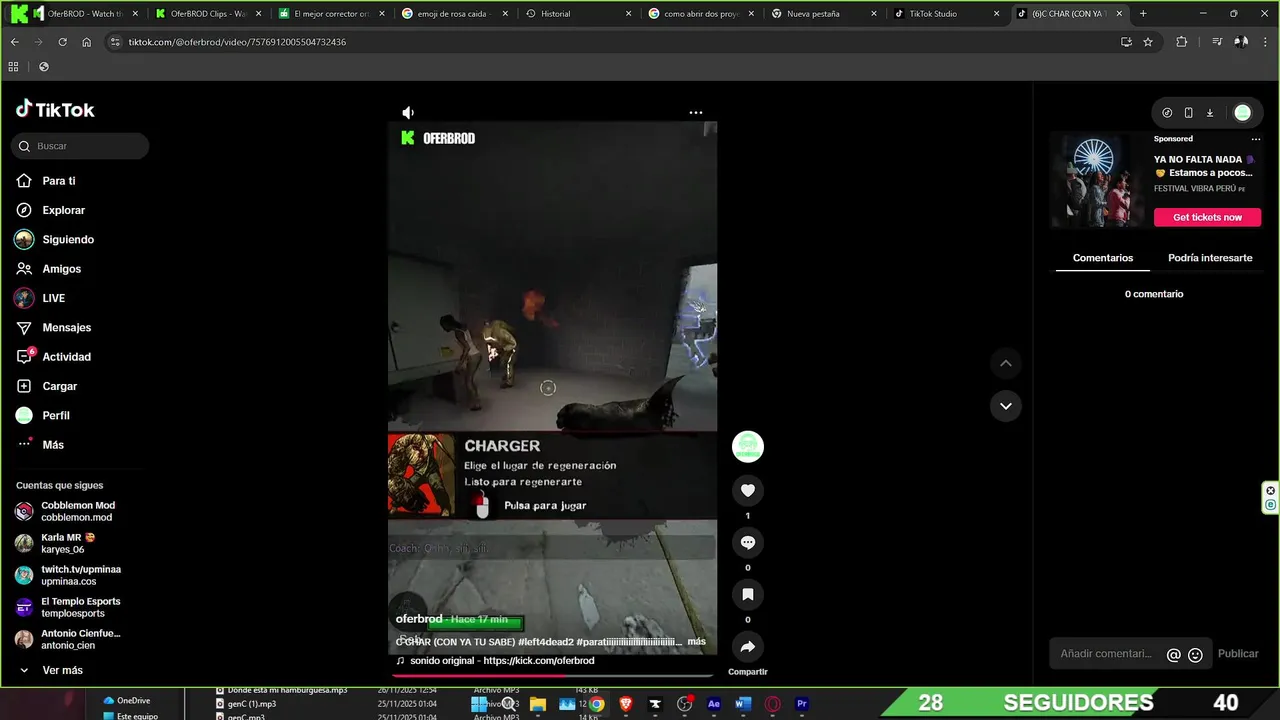
Task: Bookmark this page with the star icon
Action: point(1148,42)
